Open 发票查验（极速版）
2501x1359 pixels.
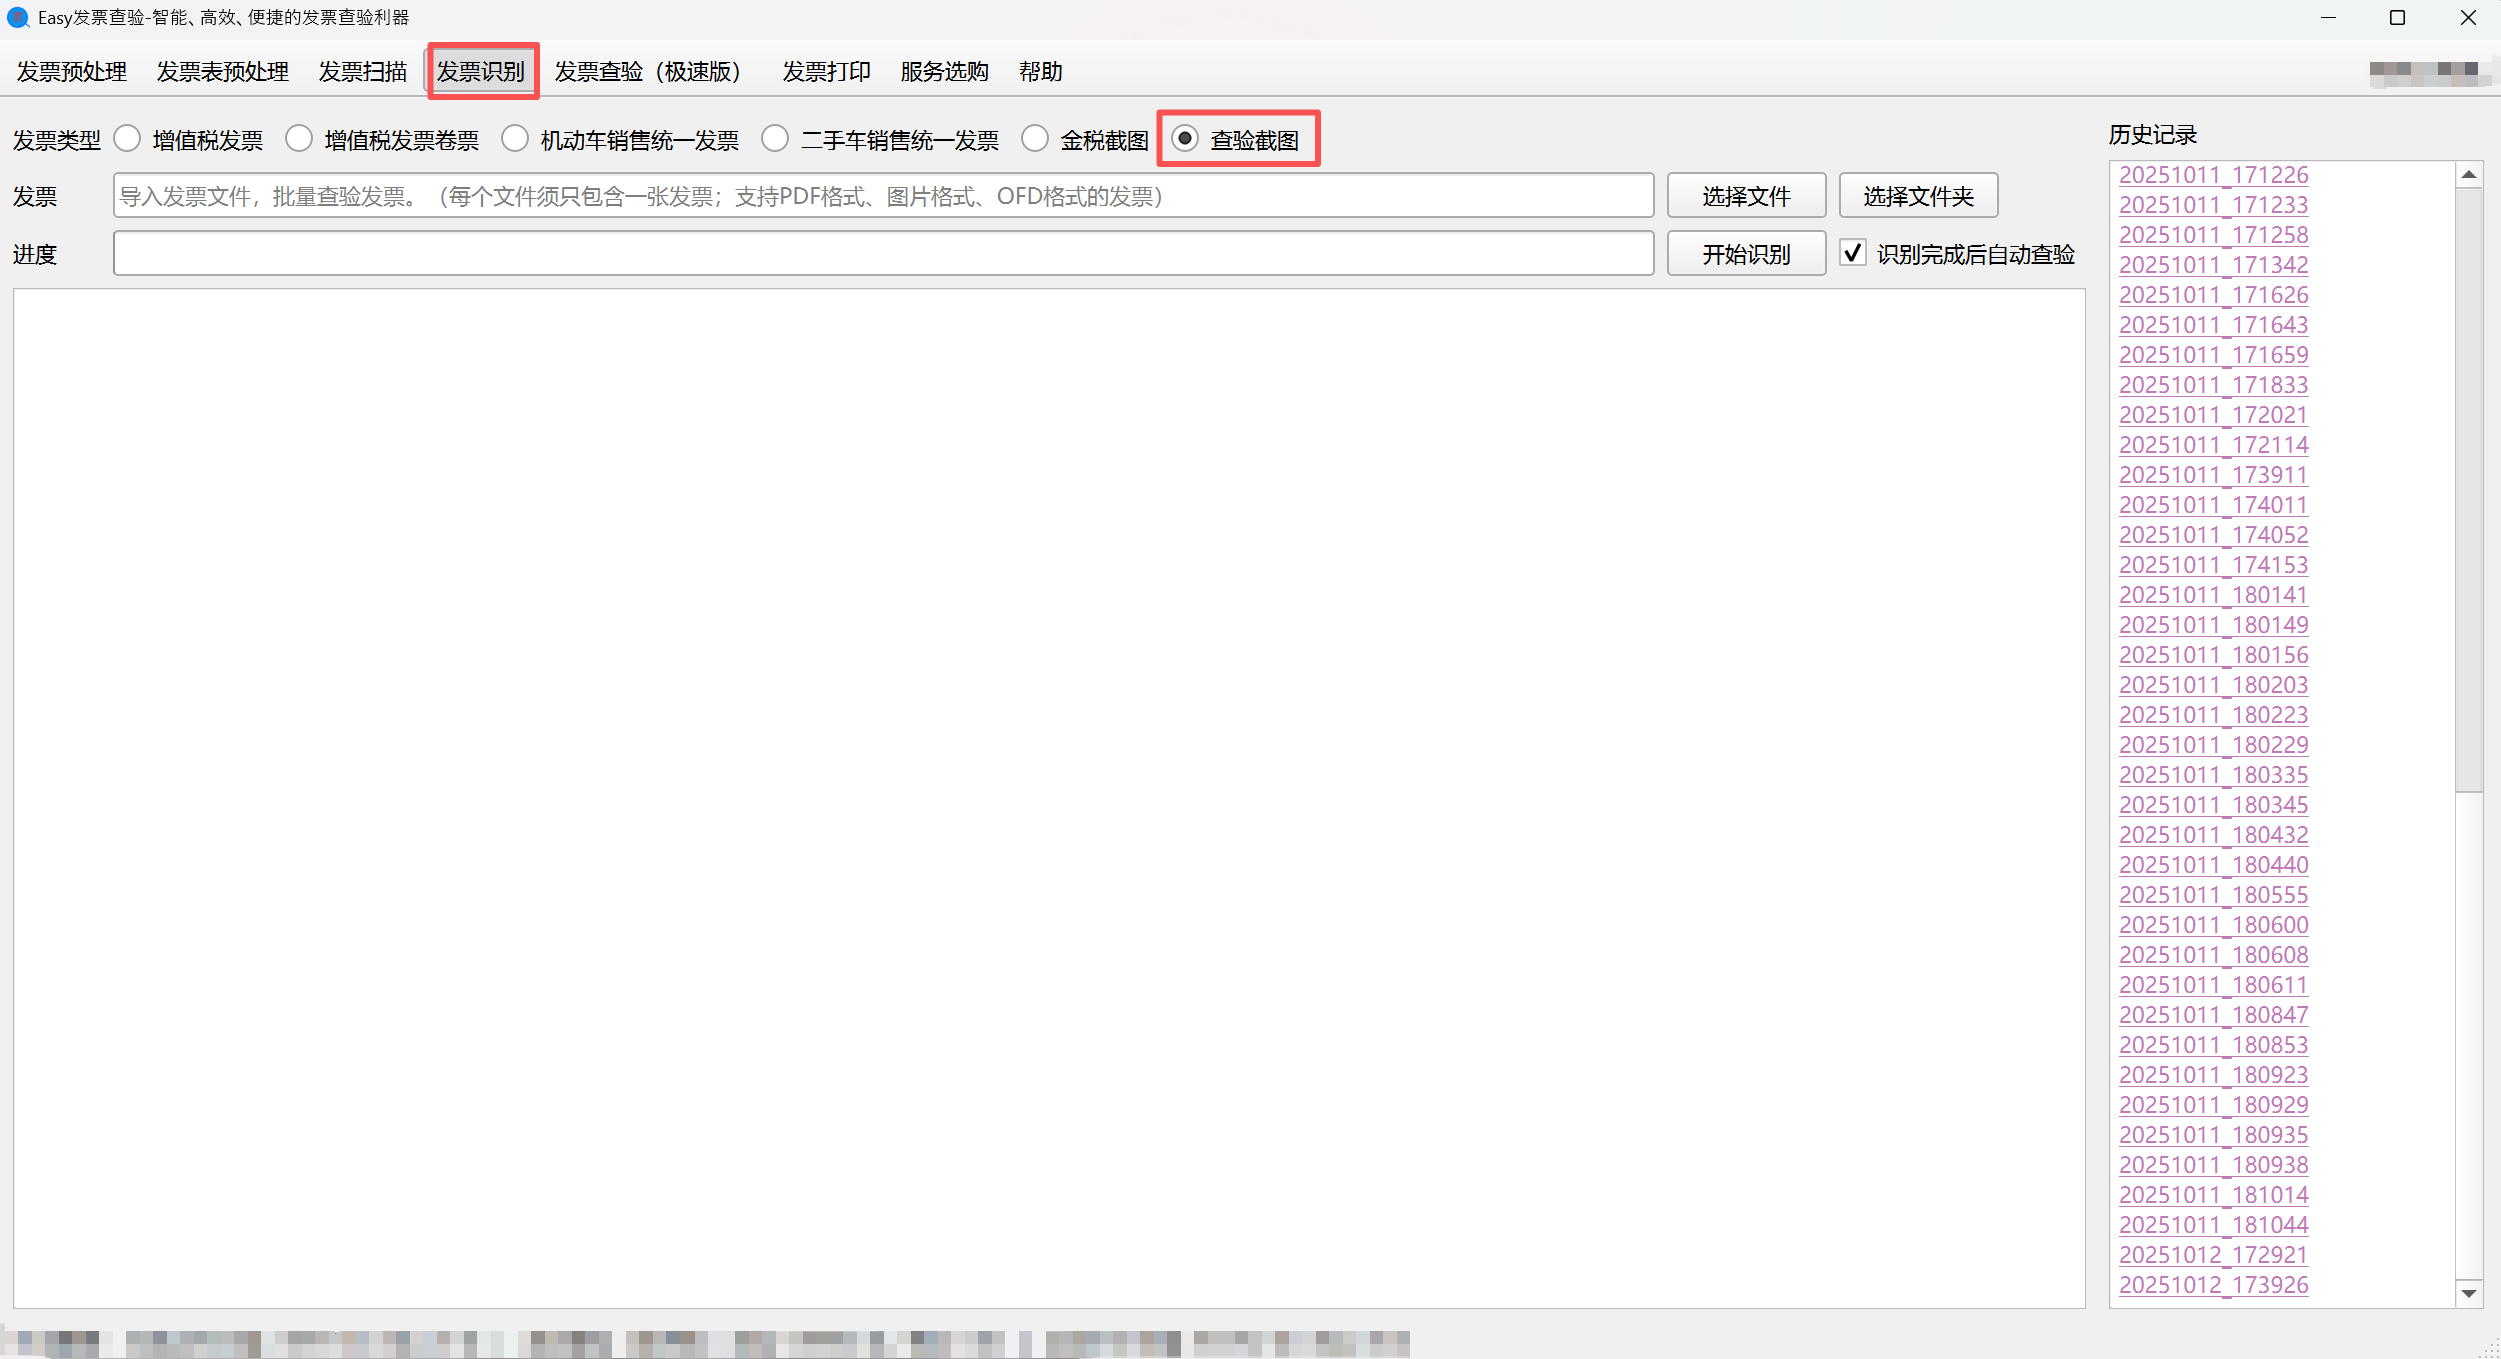tap(648, 71)
